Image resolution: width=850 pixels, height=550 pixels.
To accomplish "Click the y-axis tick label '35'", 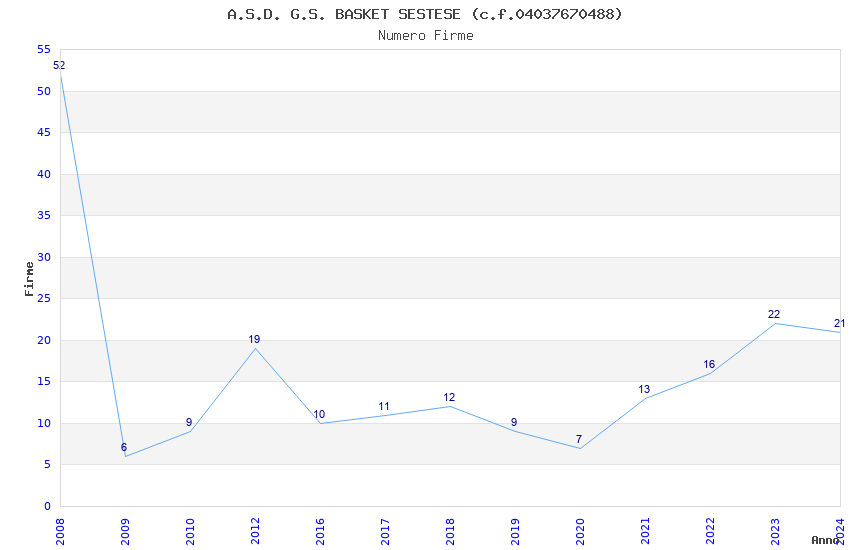I will point(44,216).
